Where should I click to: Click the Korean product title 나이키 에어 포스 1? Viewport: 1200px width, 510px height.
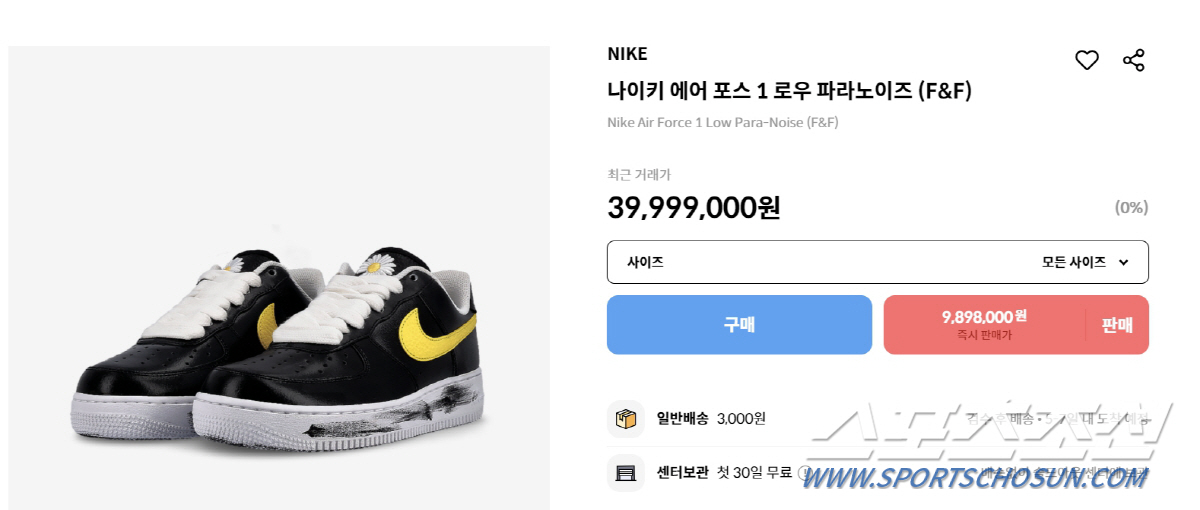click(x=789, y=91)
